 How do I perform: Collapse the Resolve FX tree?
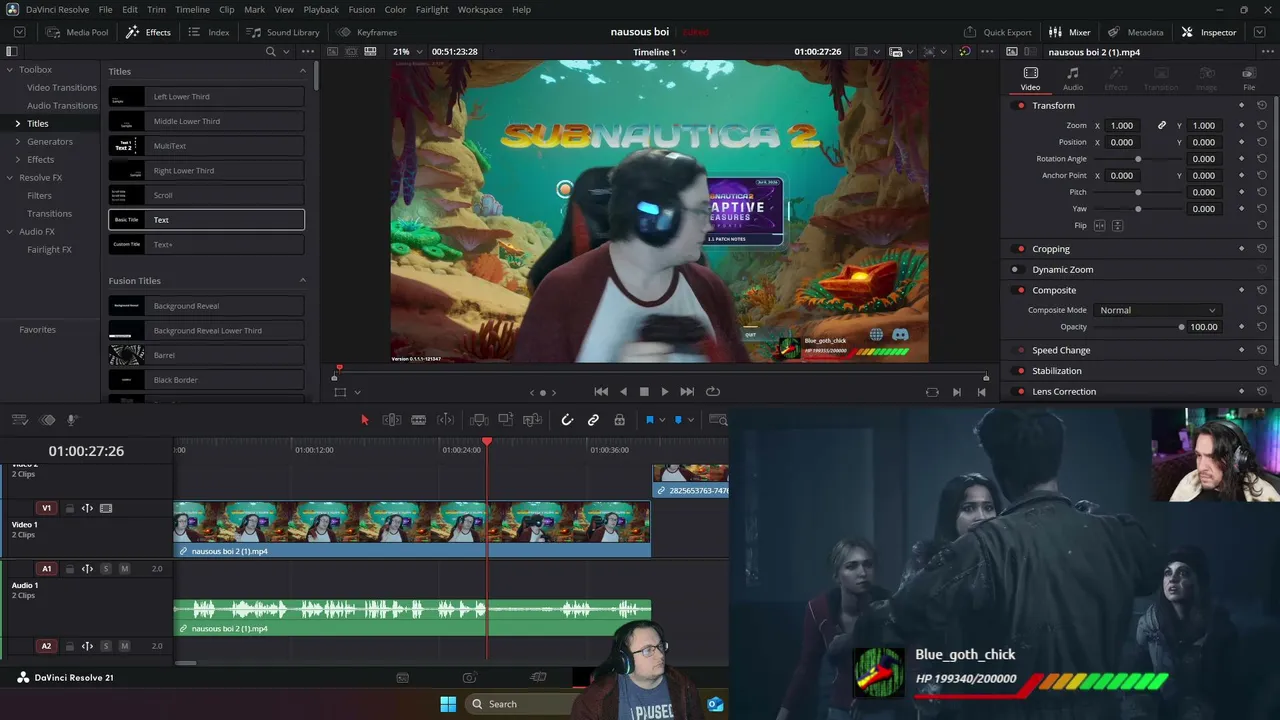click(9, 178)
